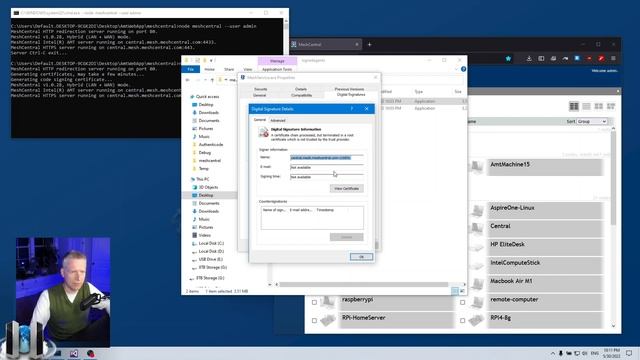Open the notification center in system tray
This screenshot has height=360, width=640.
coord(629,353)
